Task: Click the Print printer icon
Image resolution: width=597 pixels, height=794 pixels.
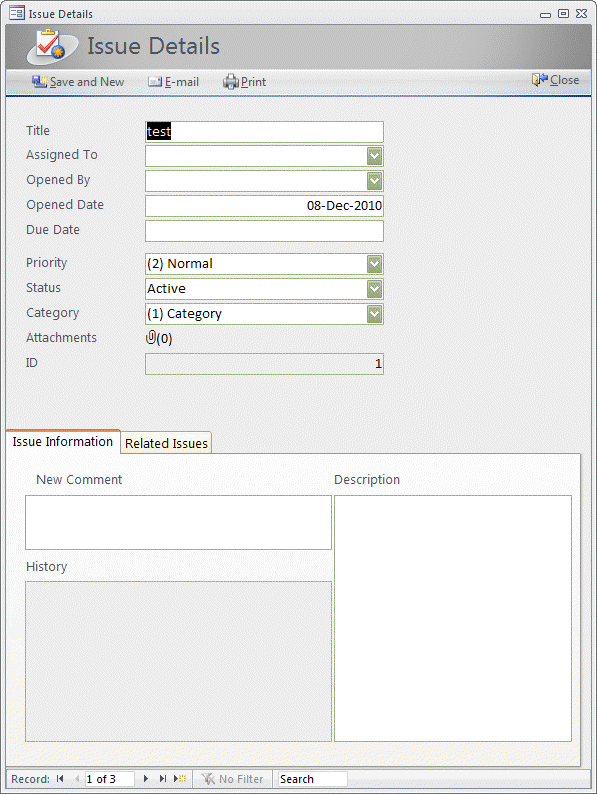Action: (231, 82)
